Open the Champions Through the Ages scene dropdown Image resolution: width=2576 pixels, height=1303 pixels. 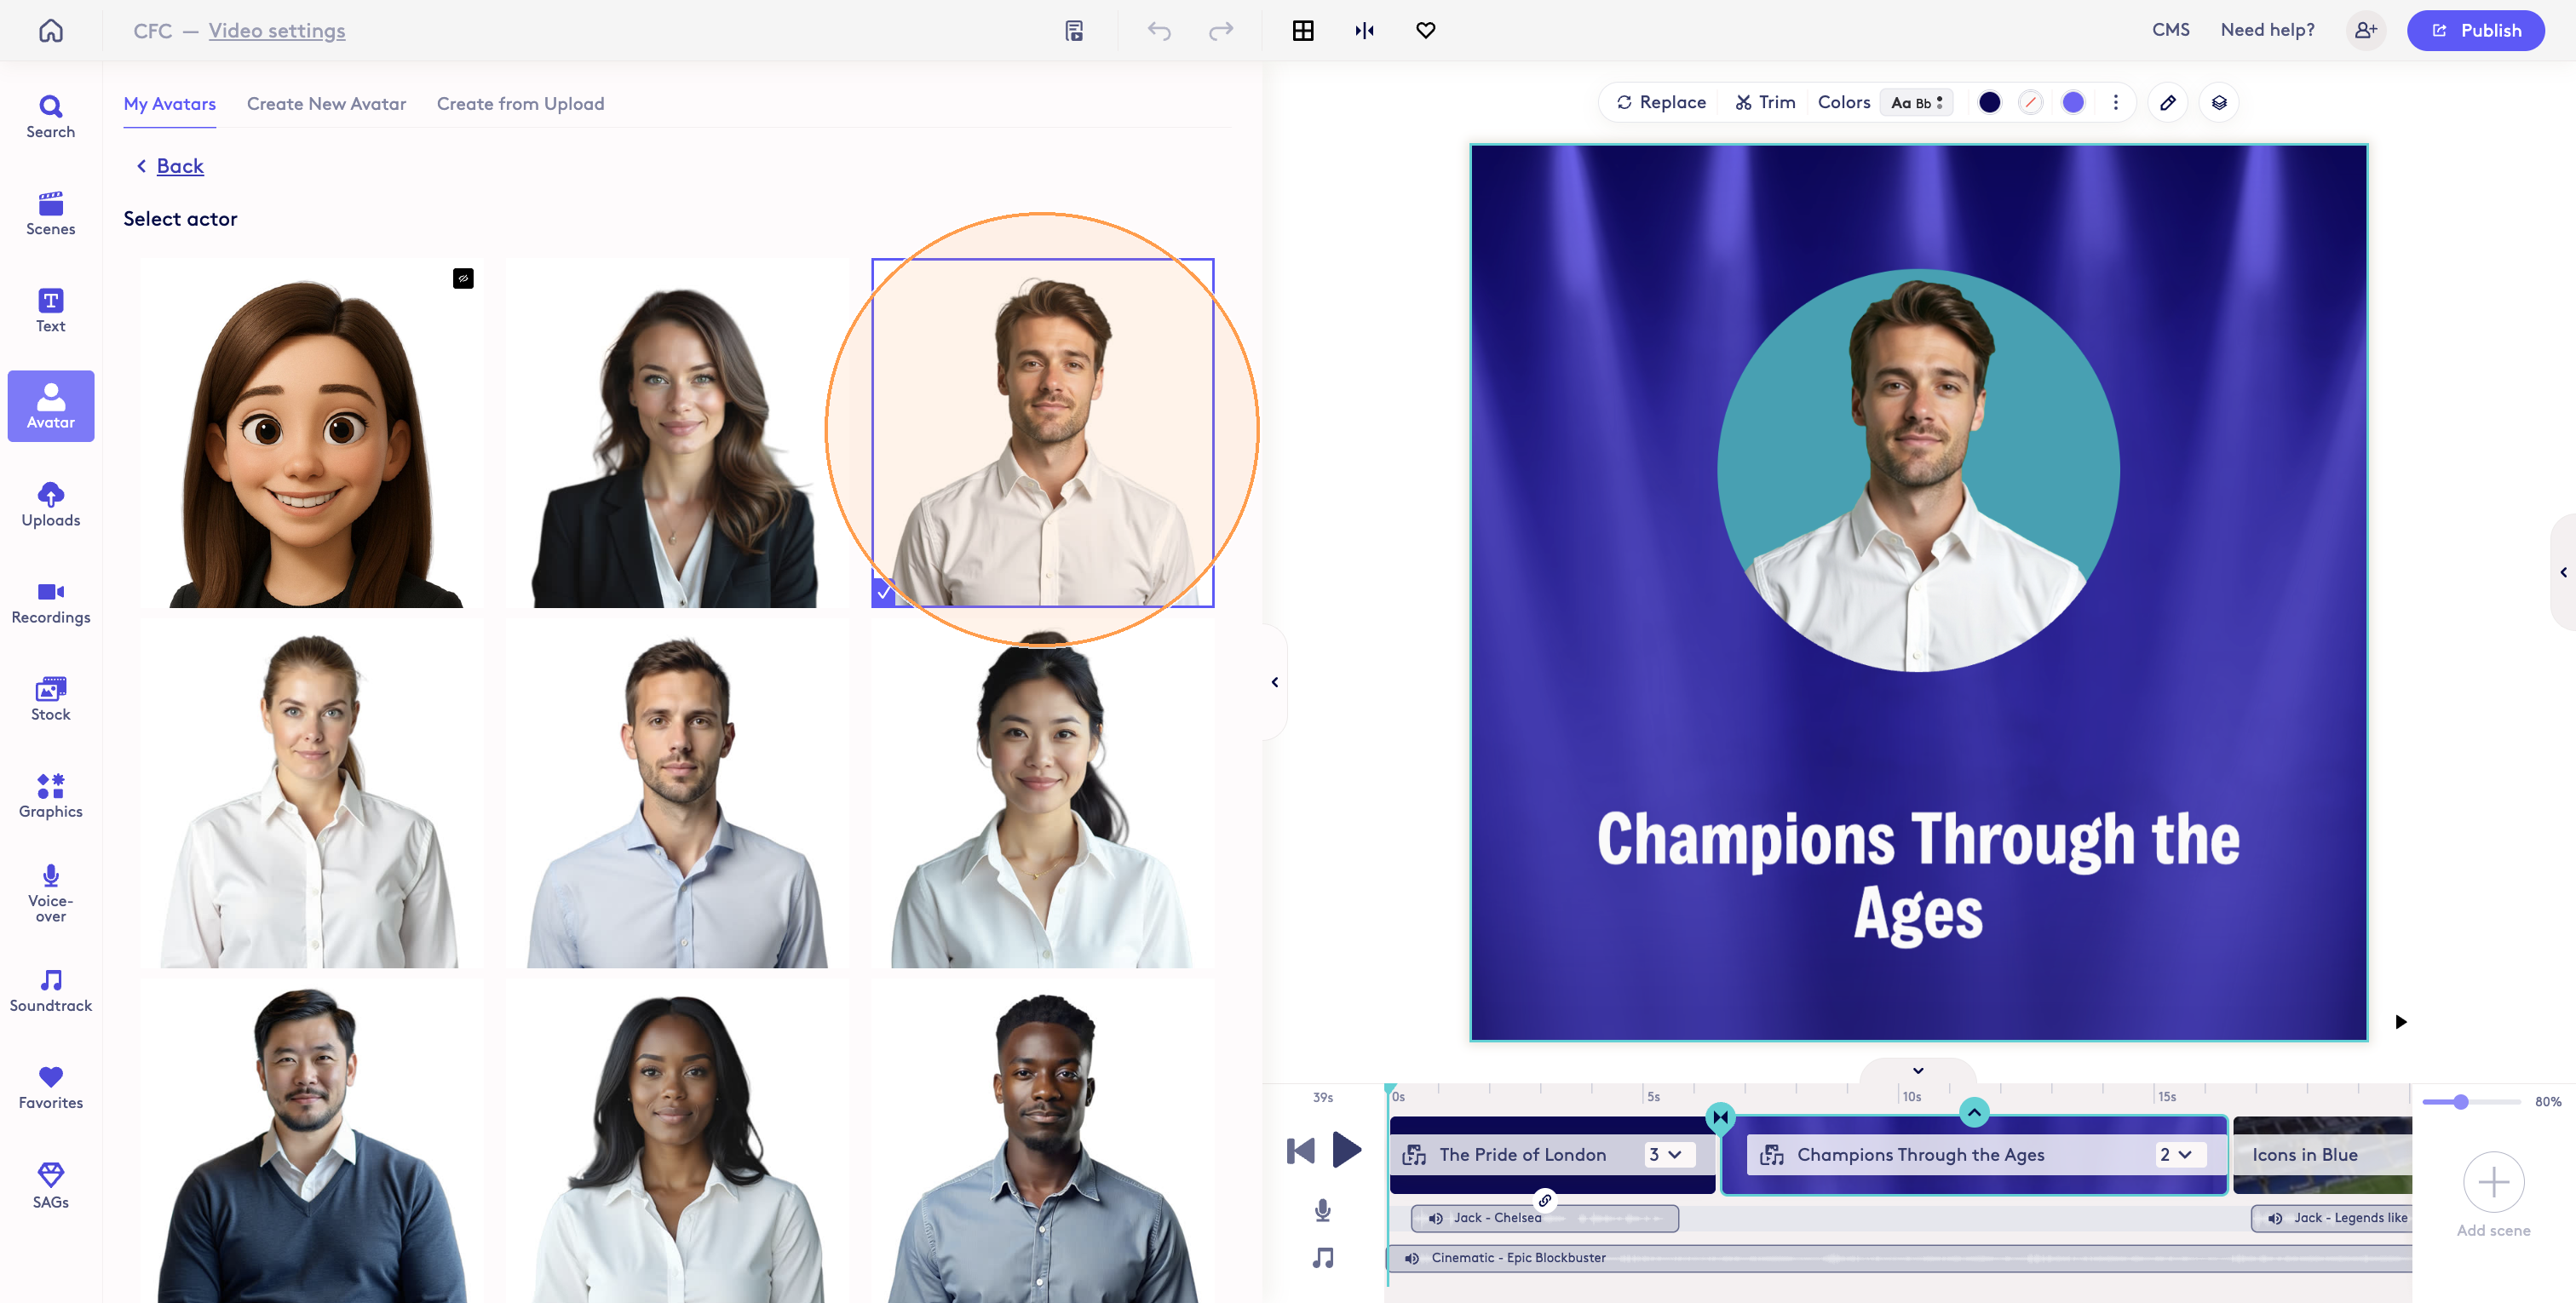pyautogui.click(x=2176, y=1154)
